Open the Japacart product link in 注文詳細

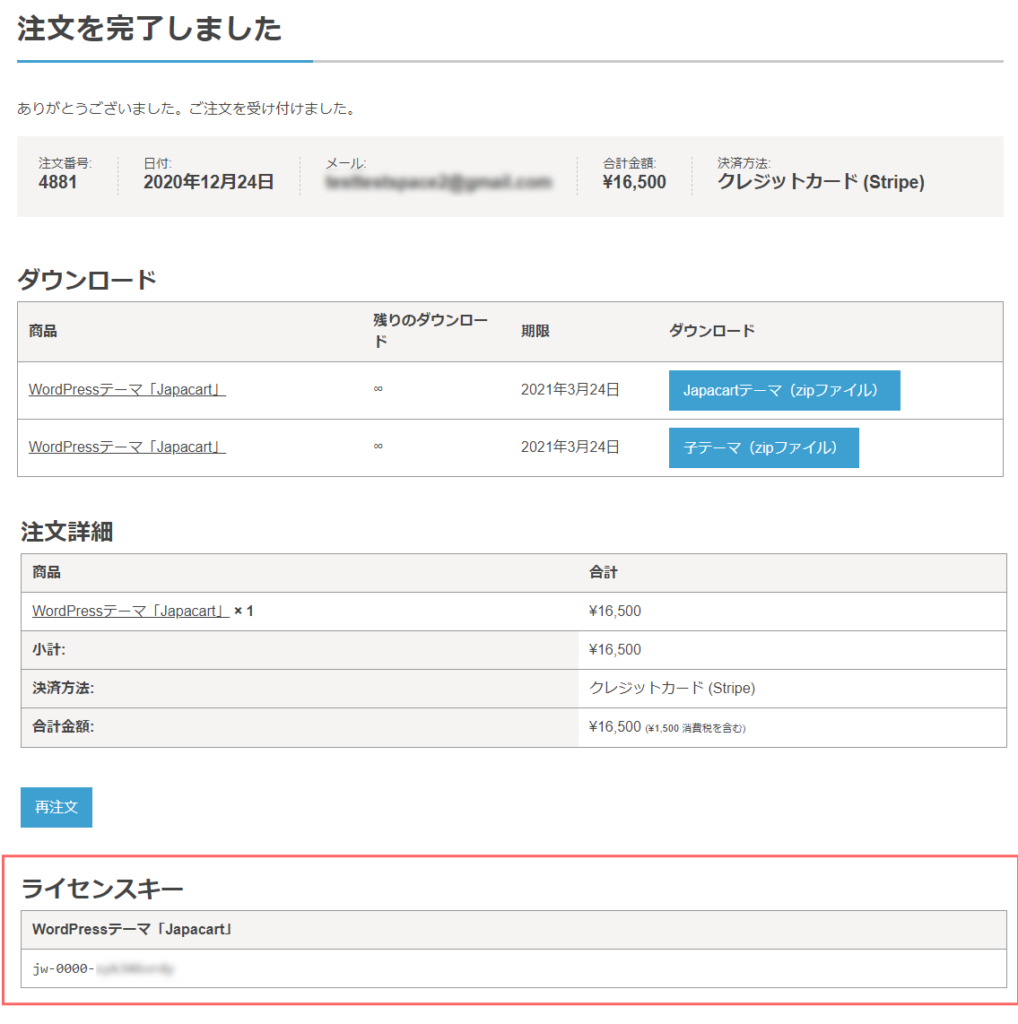point(131,611)
